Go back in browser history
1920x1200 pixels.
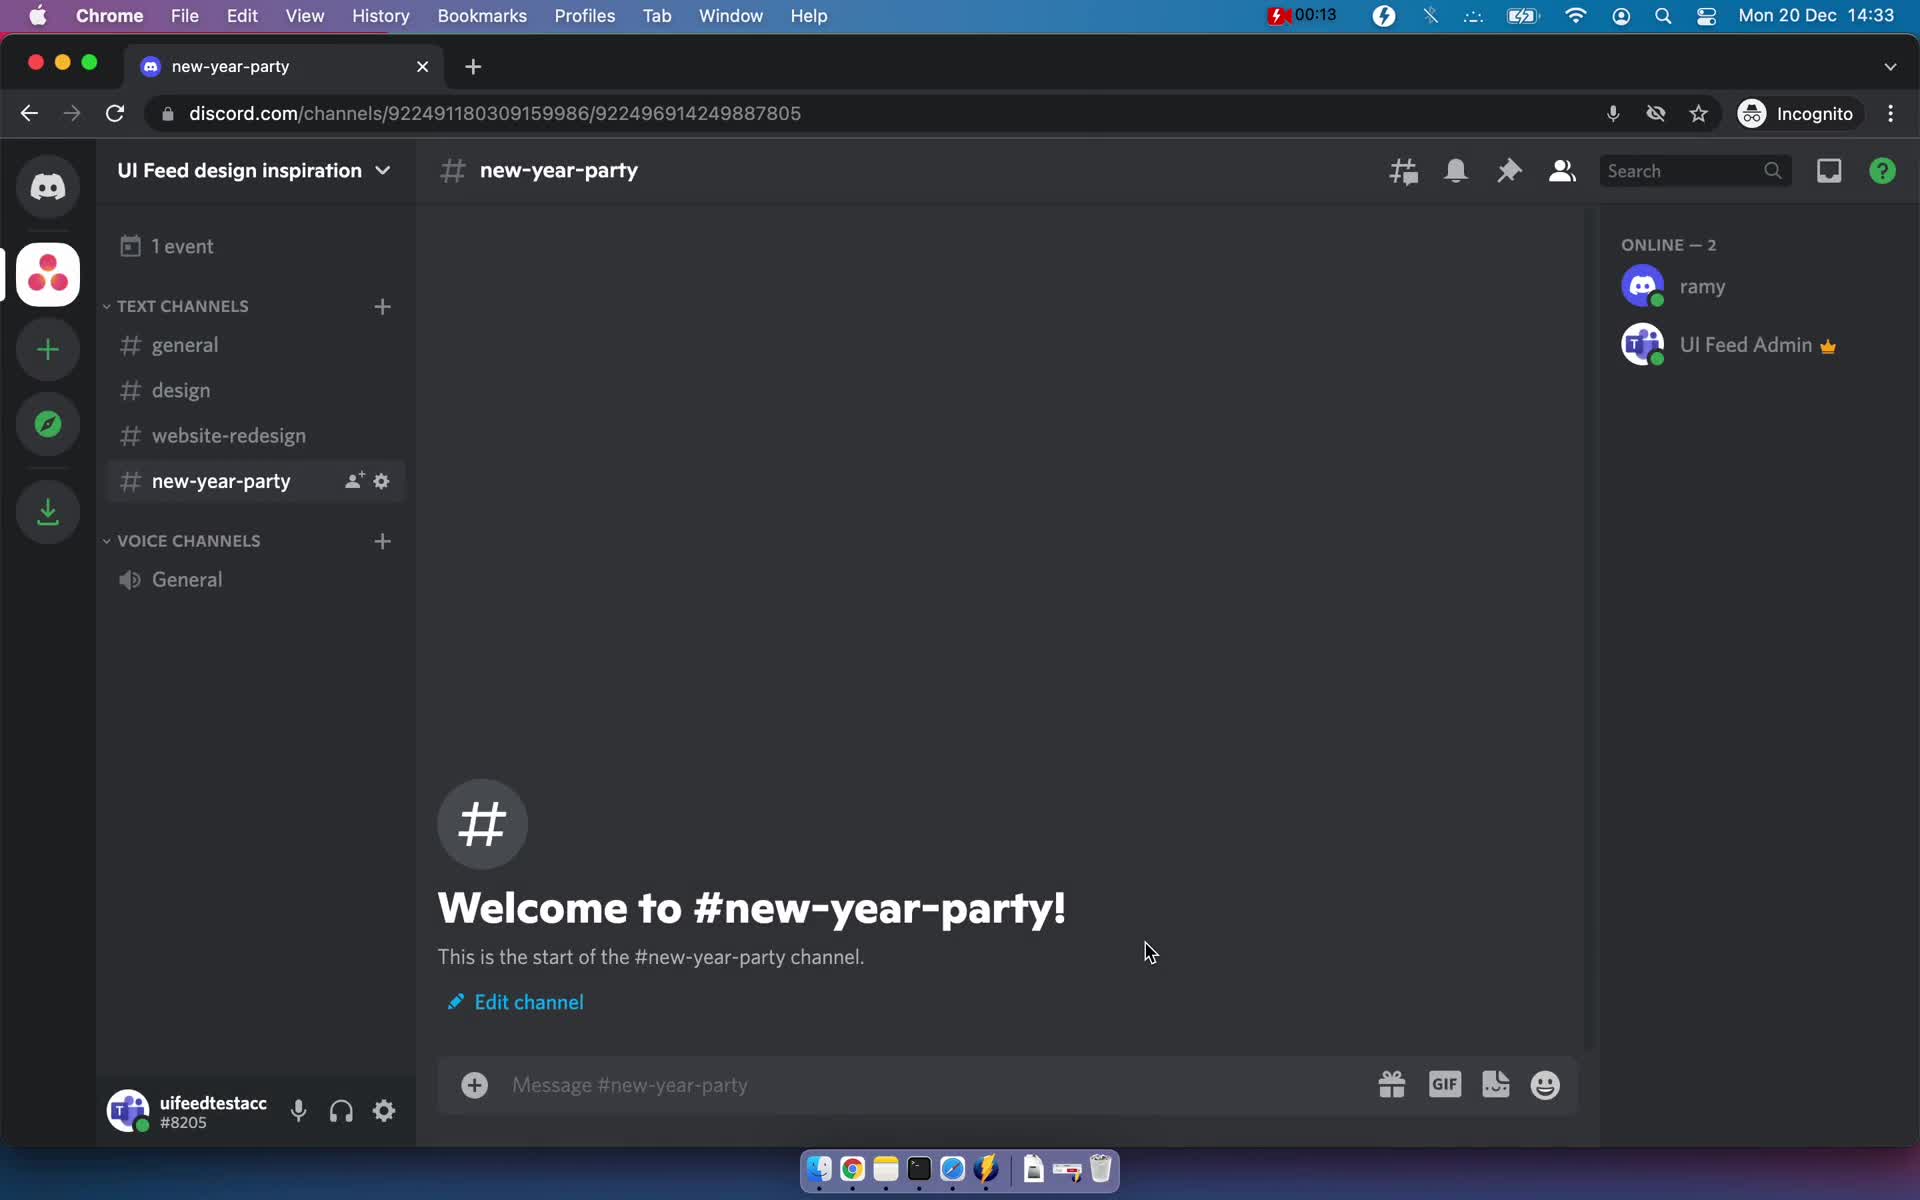(29, 114)
